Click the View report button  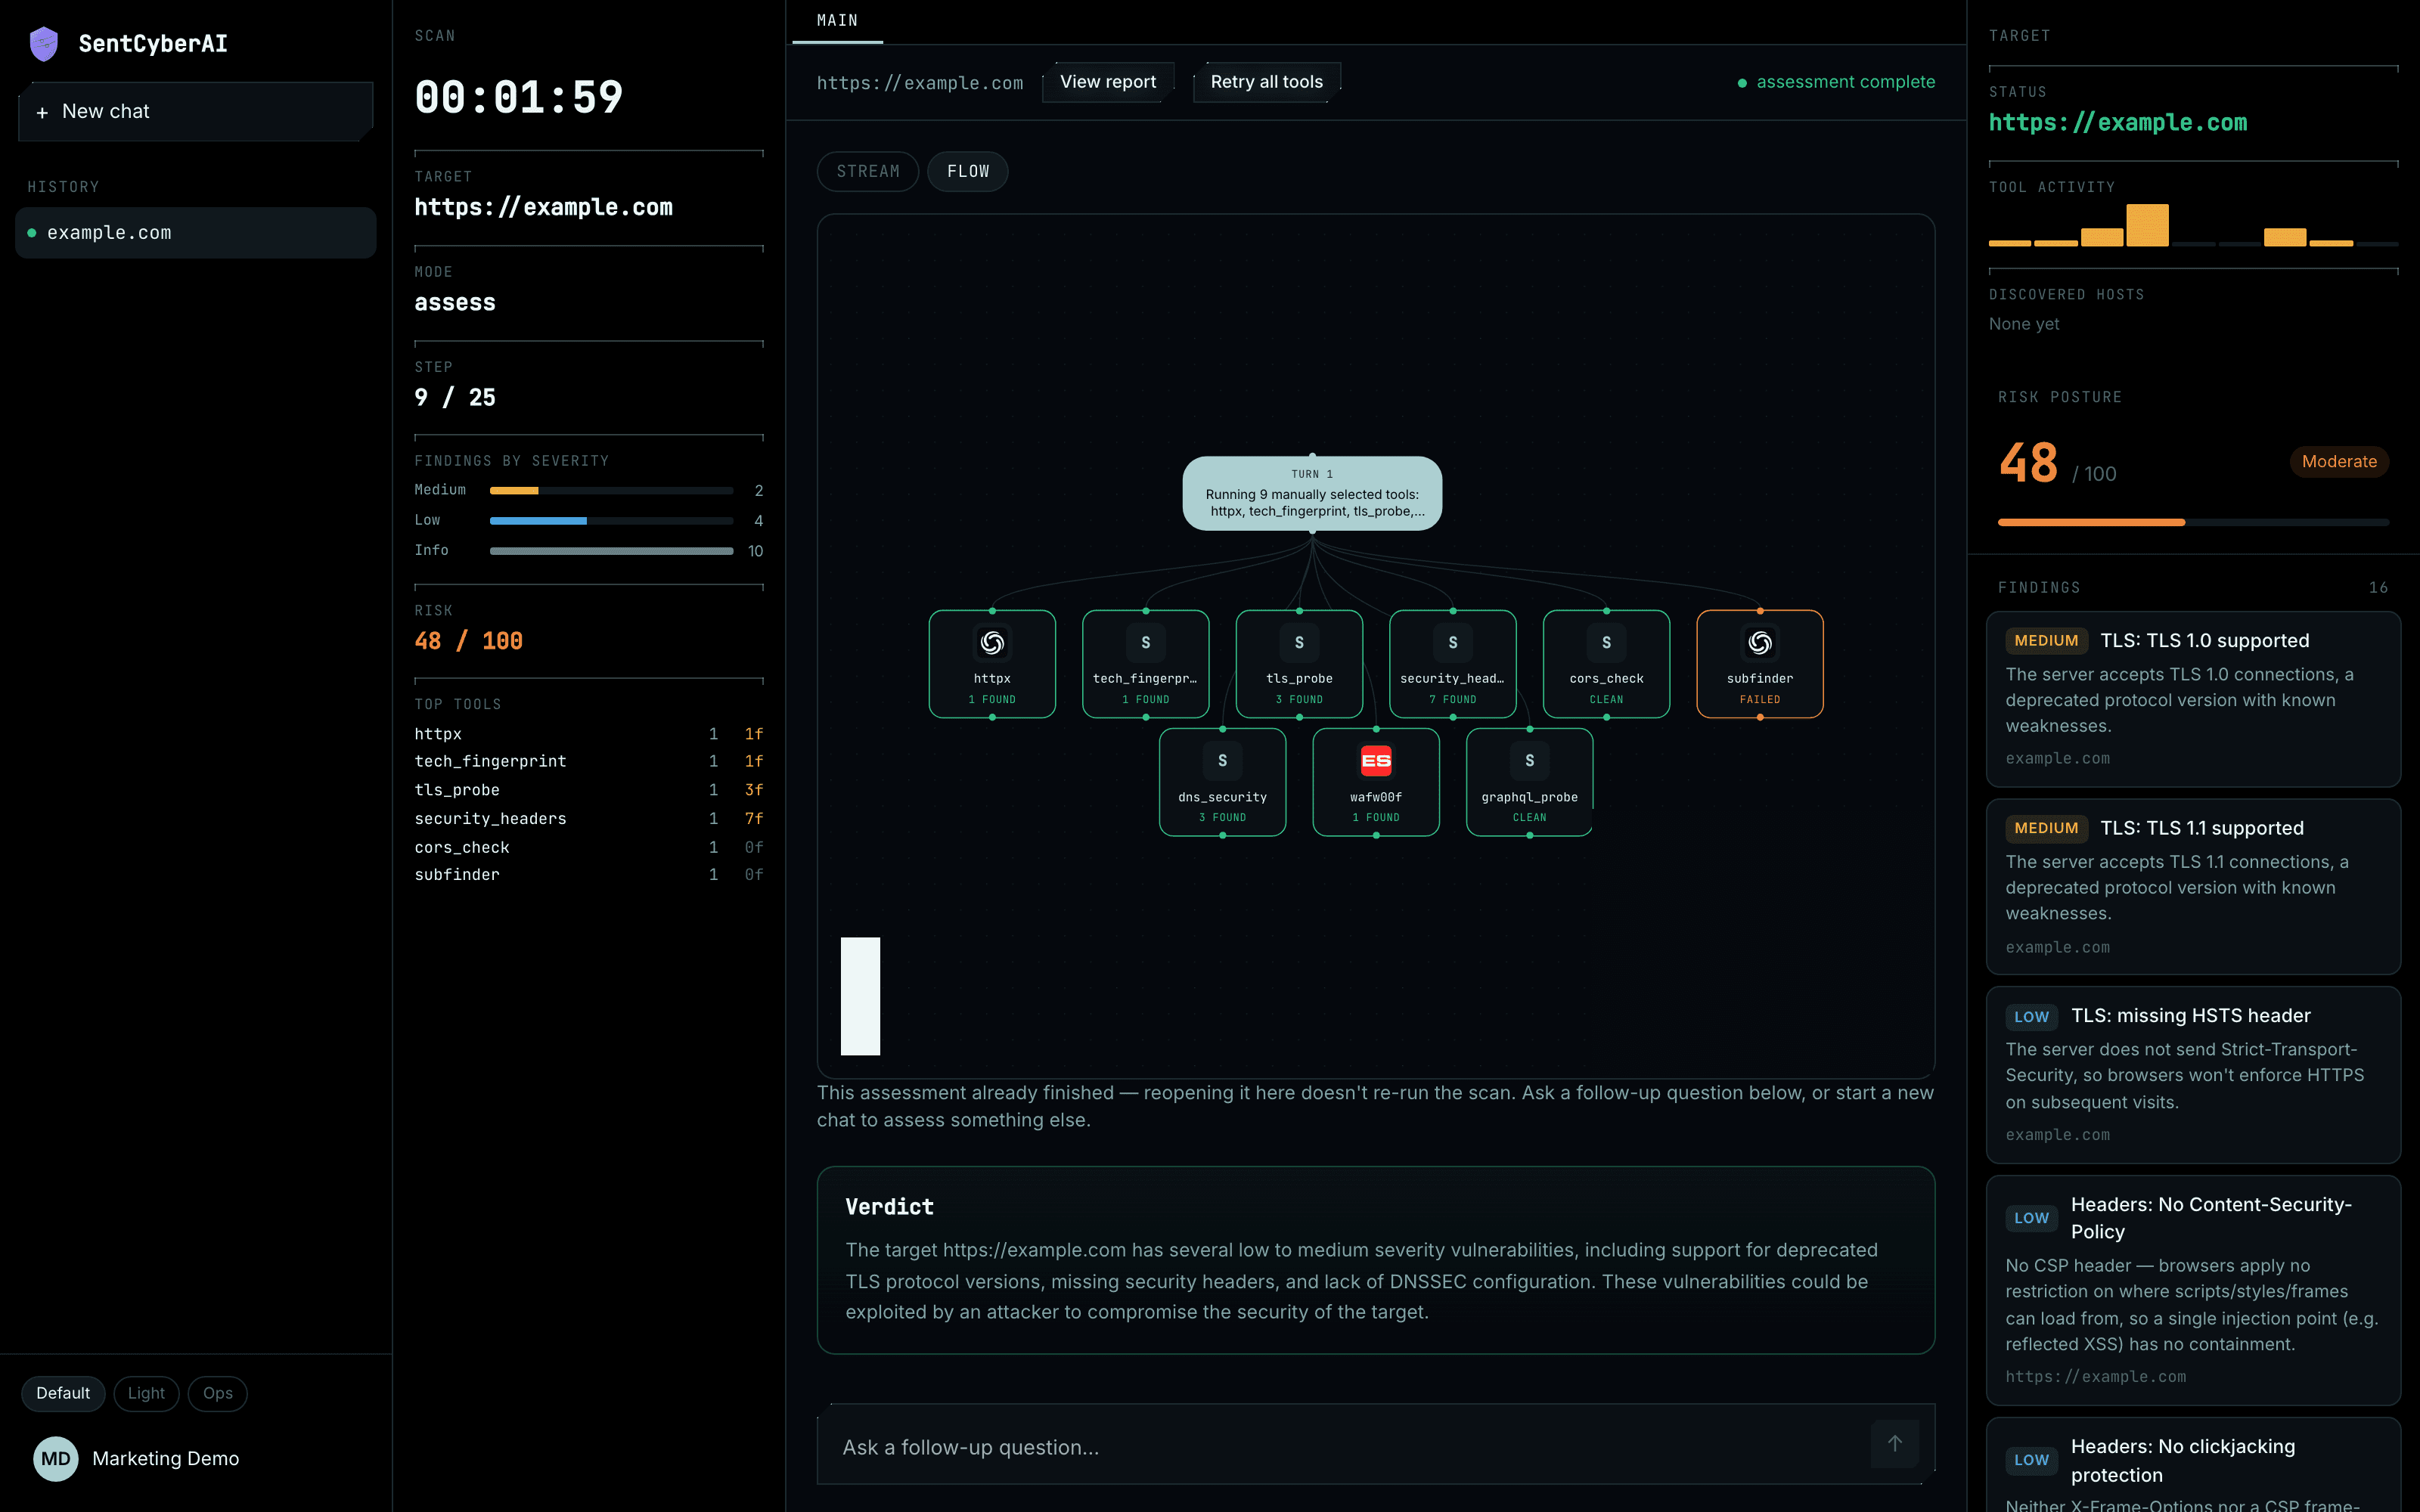1108,82
